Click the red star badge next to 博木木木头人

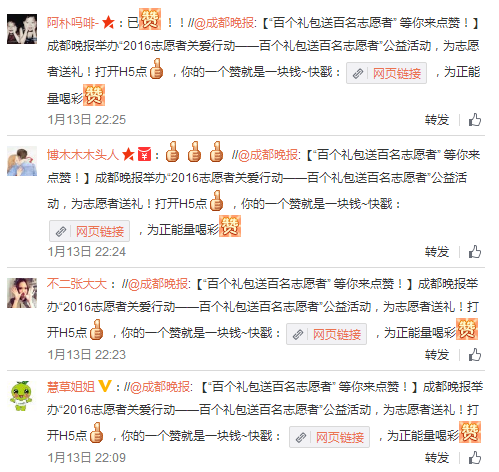(128, 155)
